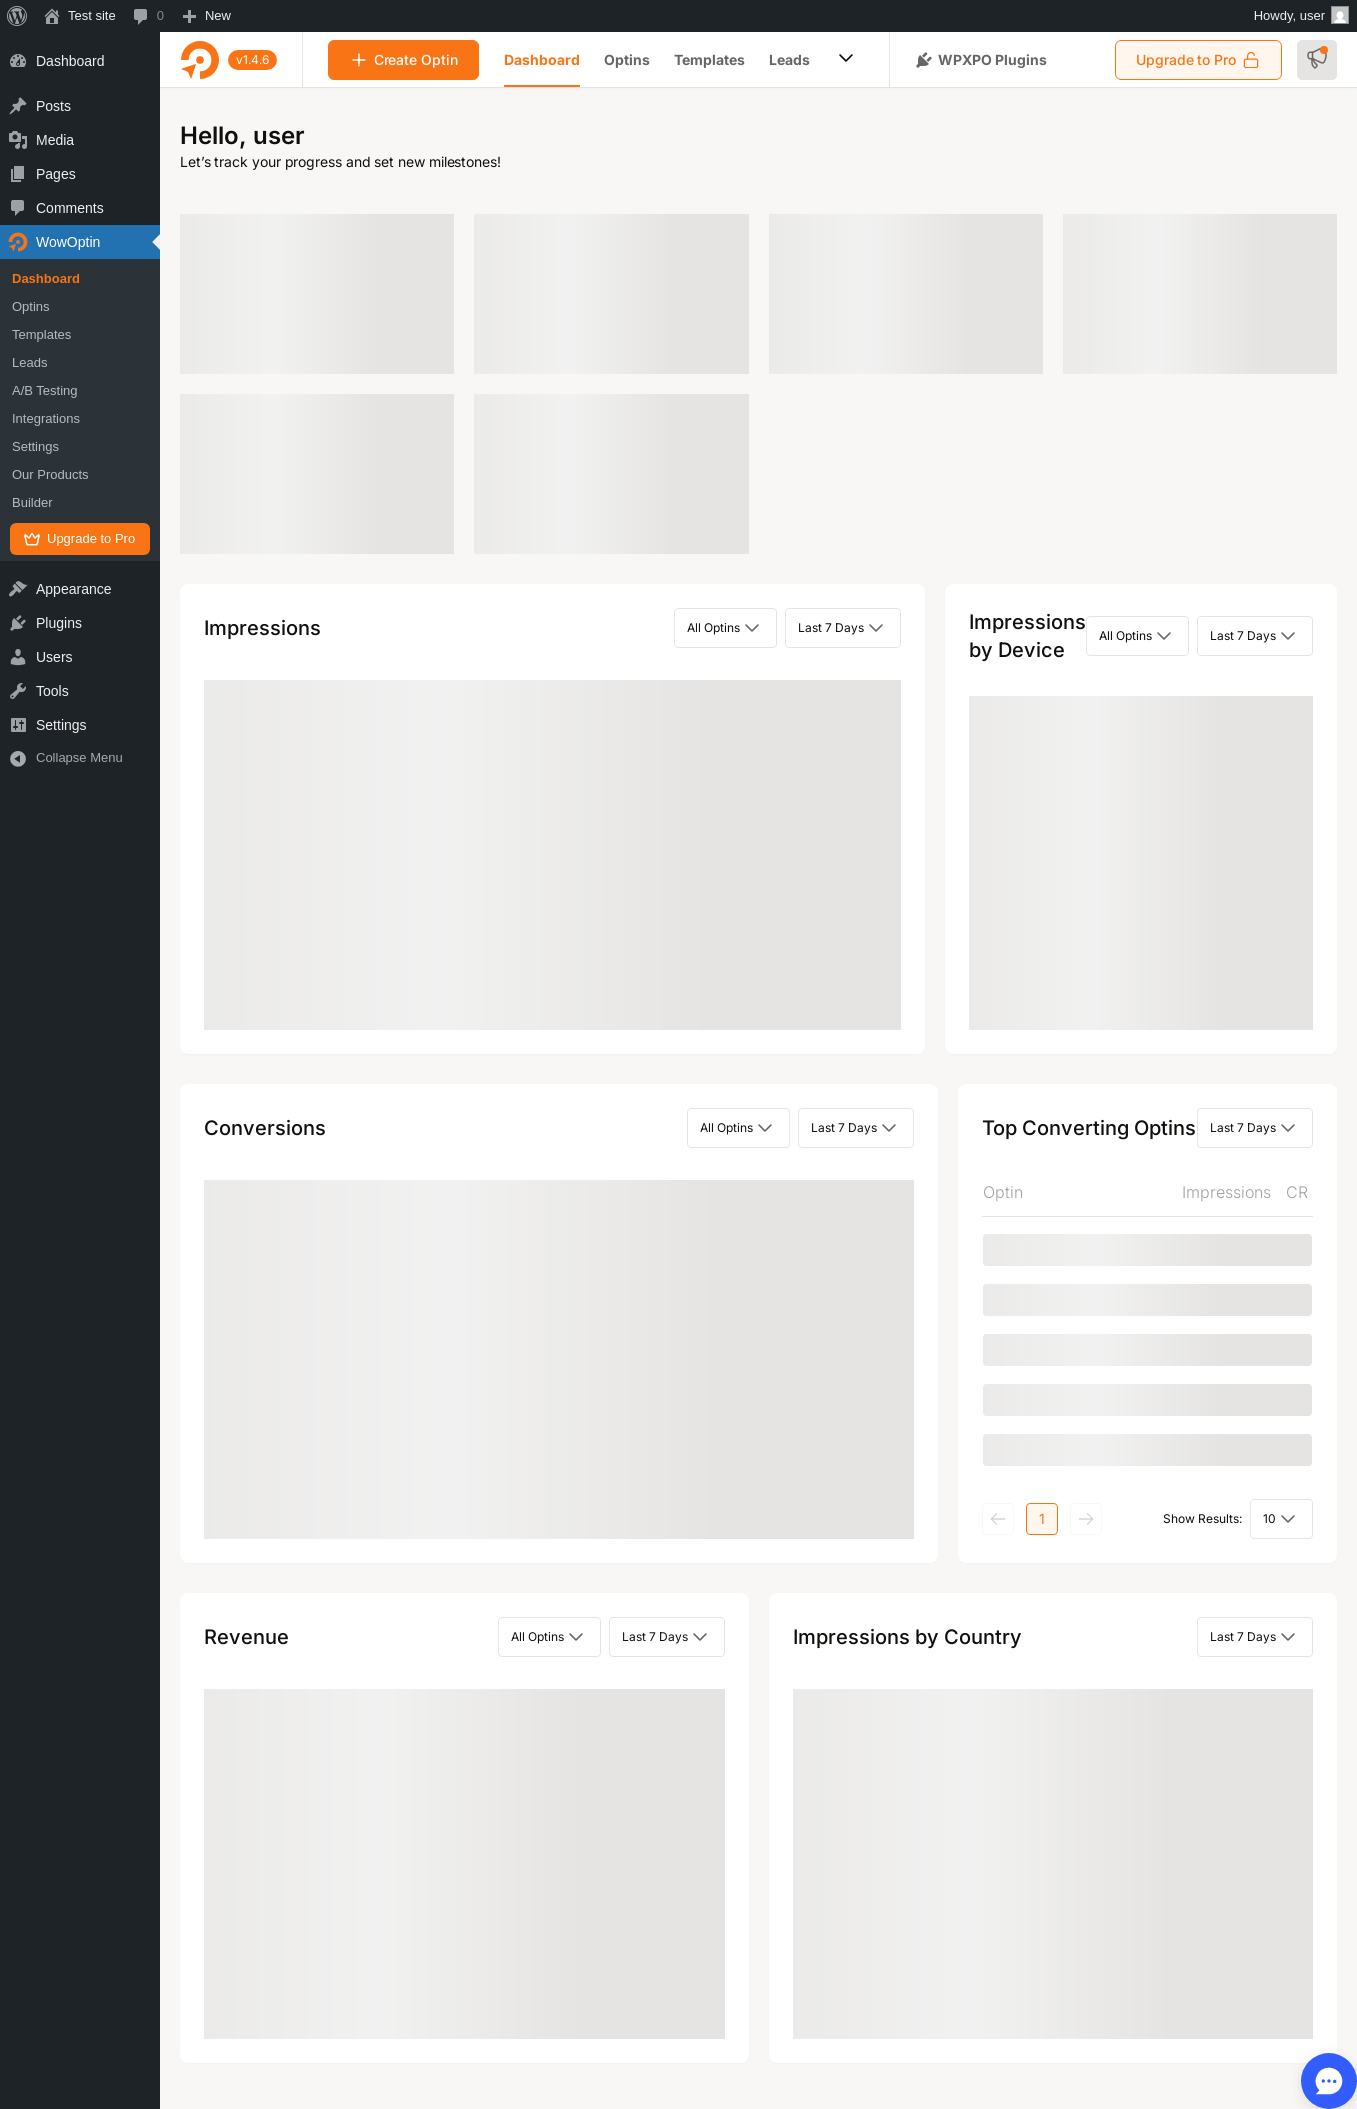The width and height of the screenshot is (1357, 2109).
Task: Open All Optins dropdown in Revenue panel
Action: point(549,1637)
